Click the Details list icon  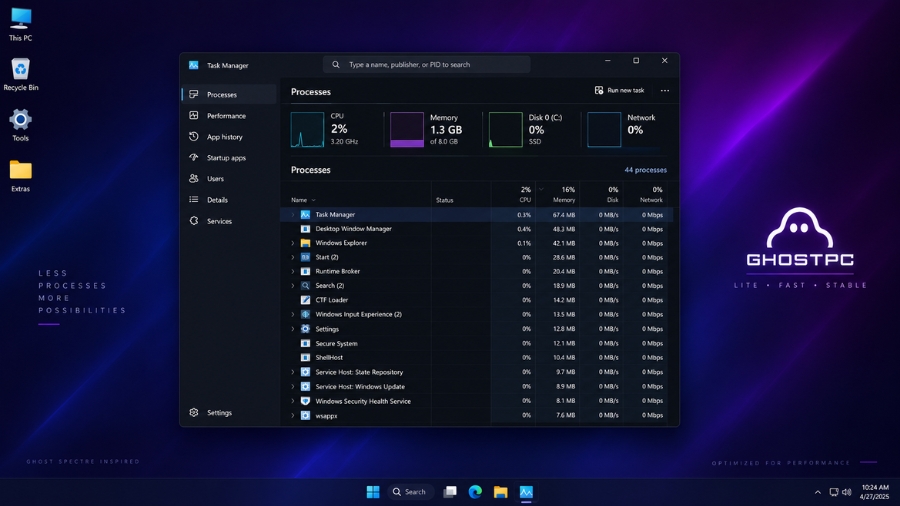click(x=194, y=200)
